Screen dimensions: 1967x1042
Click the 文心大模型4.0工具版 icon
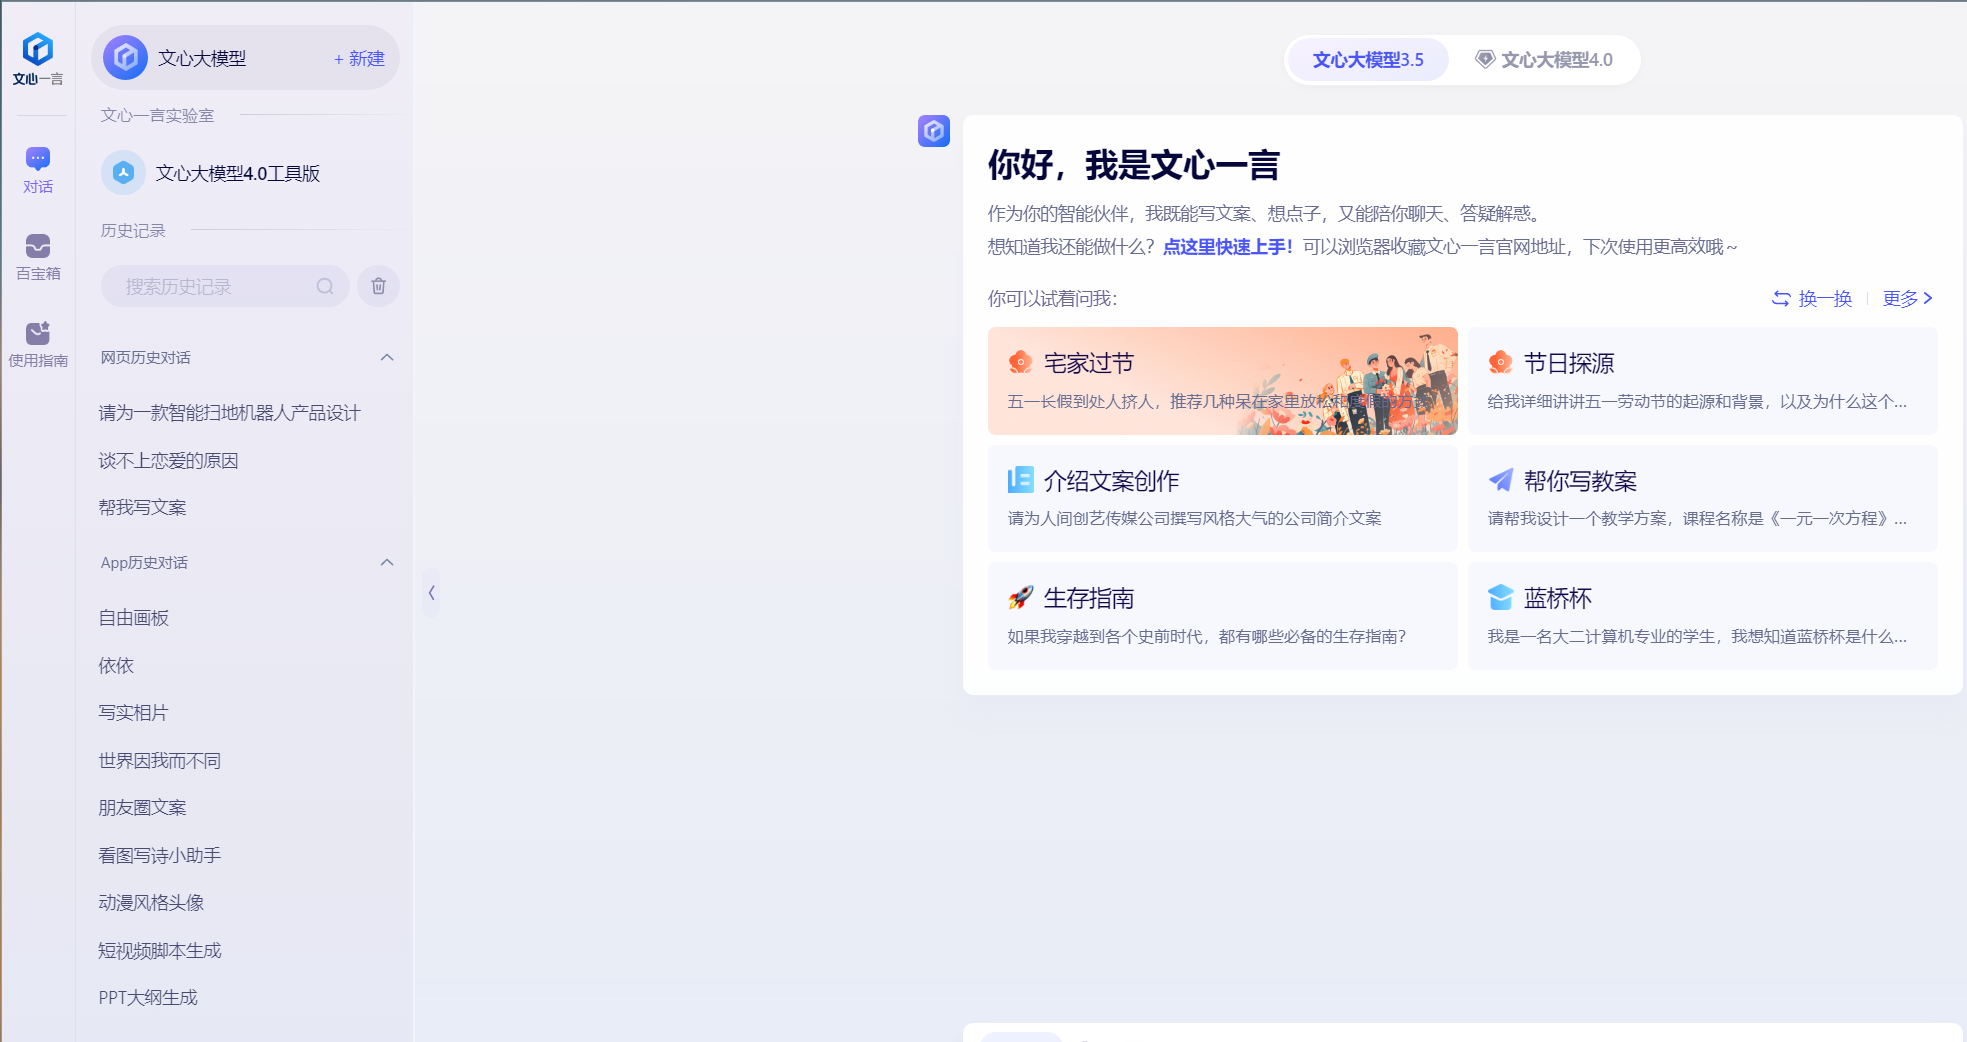pos(123,173)
